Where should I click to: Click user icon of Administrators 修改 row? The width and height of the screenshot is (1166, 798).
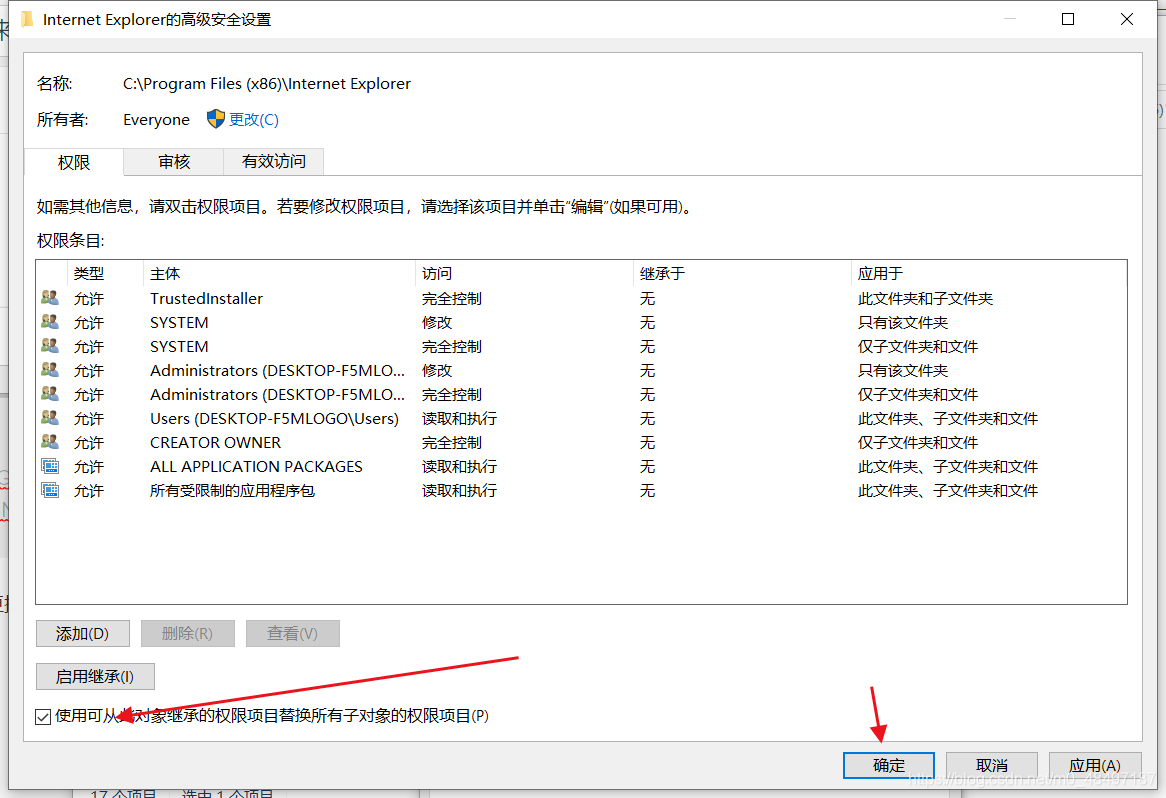(x=50, y=370)
